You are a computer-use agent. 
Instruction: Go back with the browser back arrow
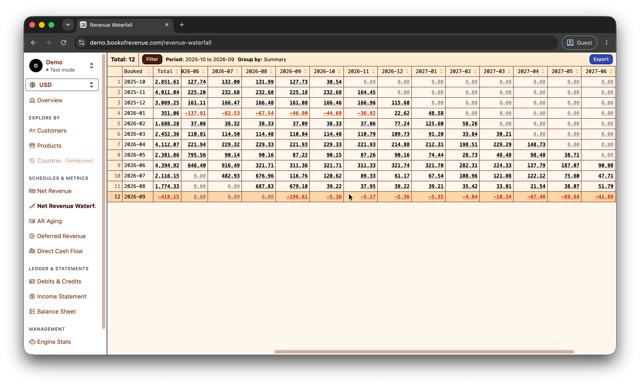pyautogui.click(x=33, y=42)
